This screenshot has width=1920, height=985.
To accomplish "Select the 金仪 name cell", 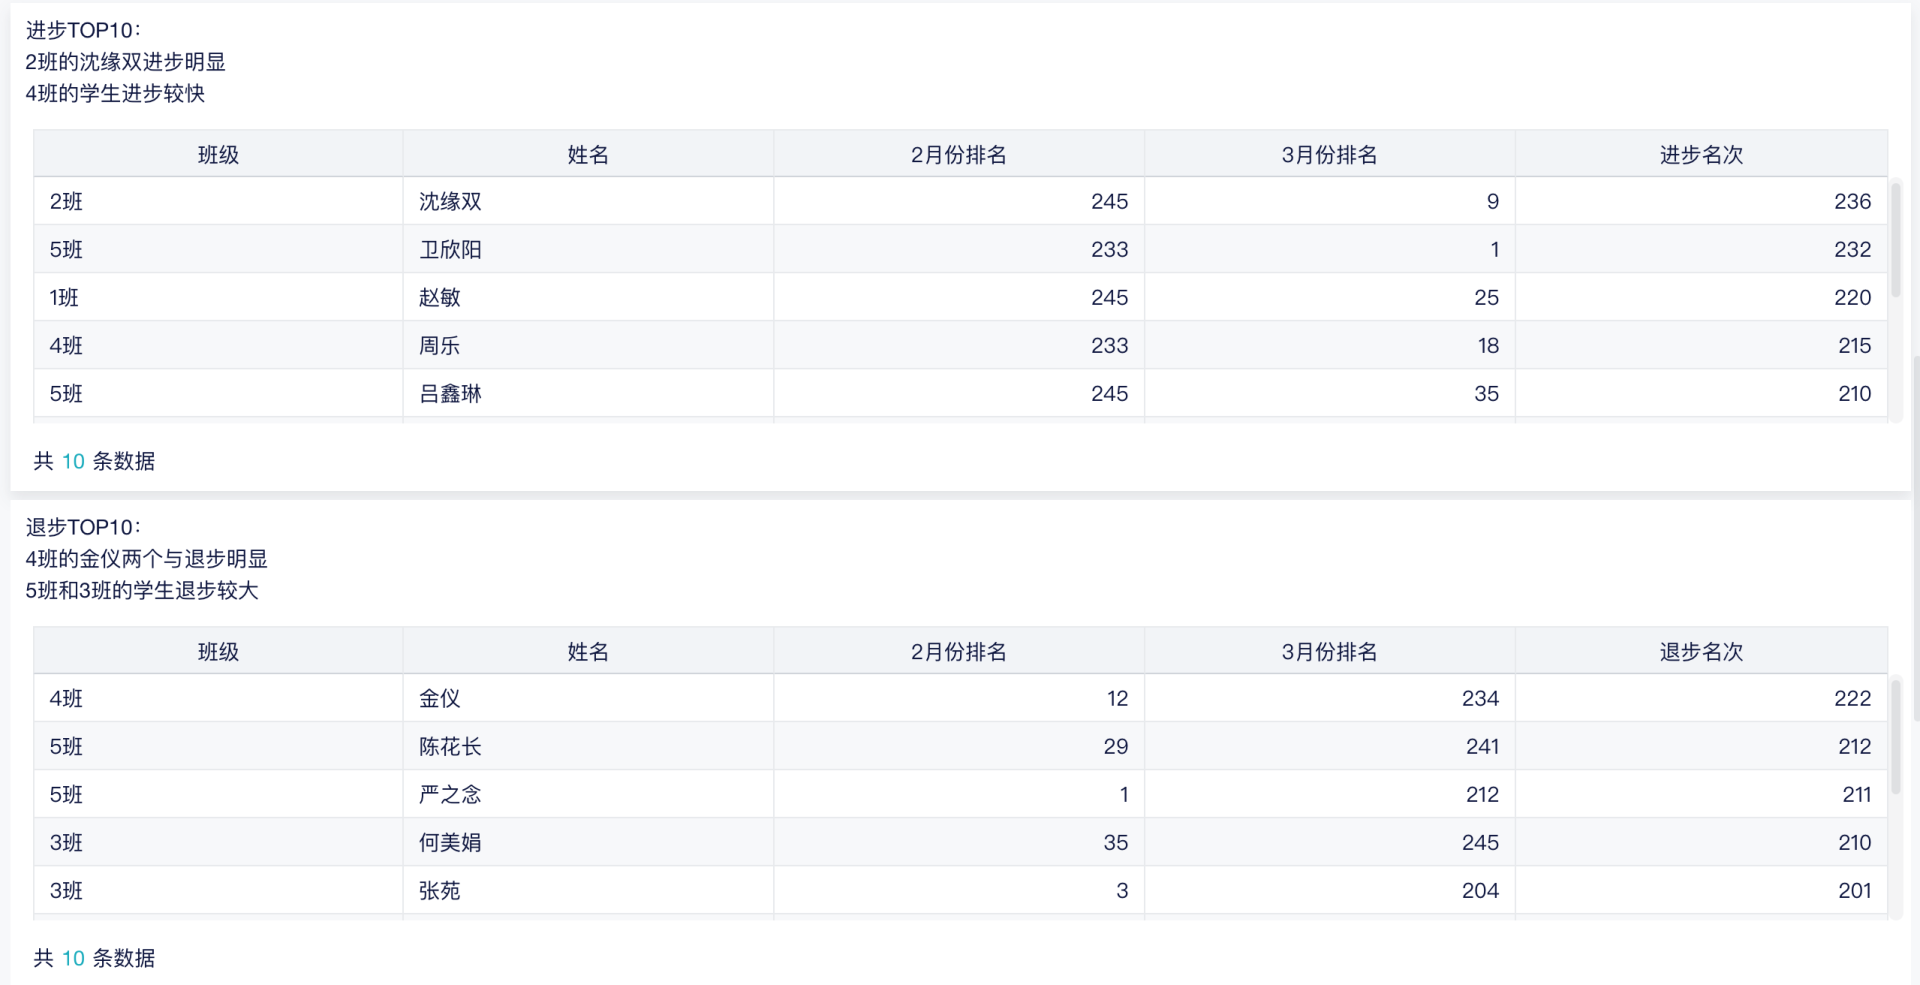I will (440, 699).
